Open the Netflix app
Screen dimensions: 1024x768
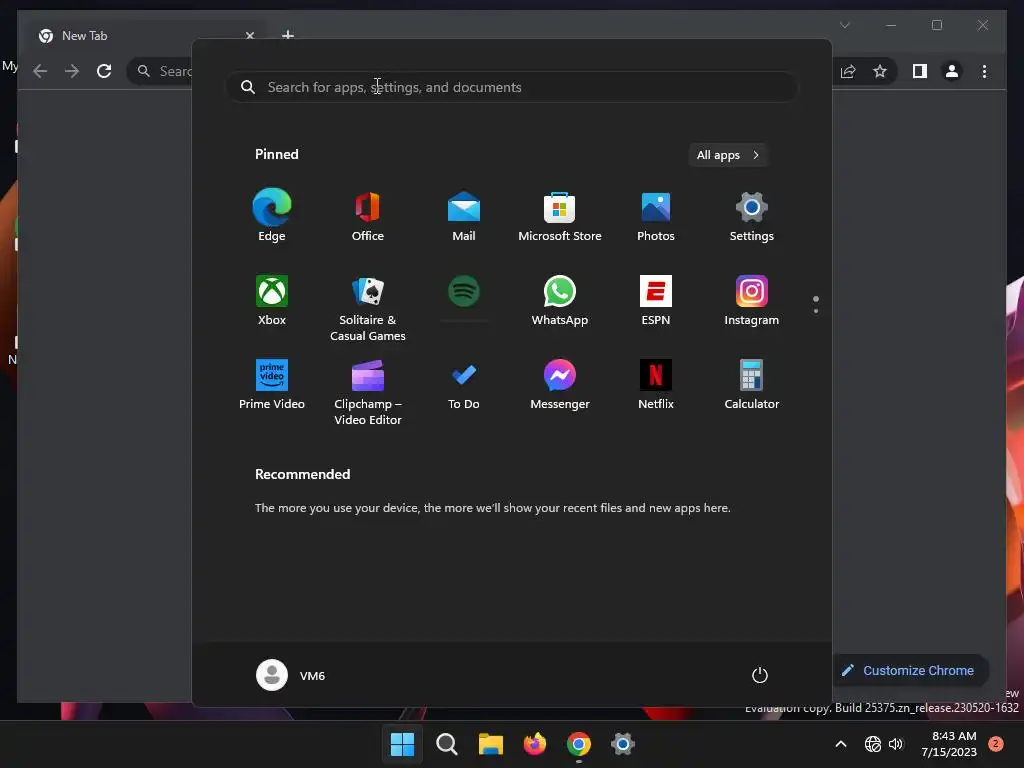656,385
